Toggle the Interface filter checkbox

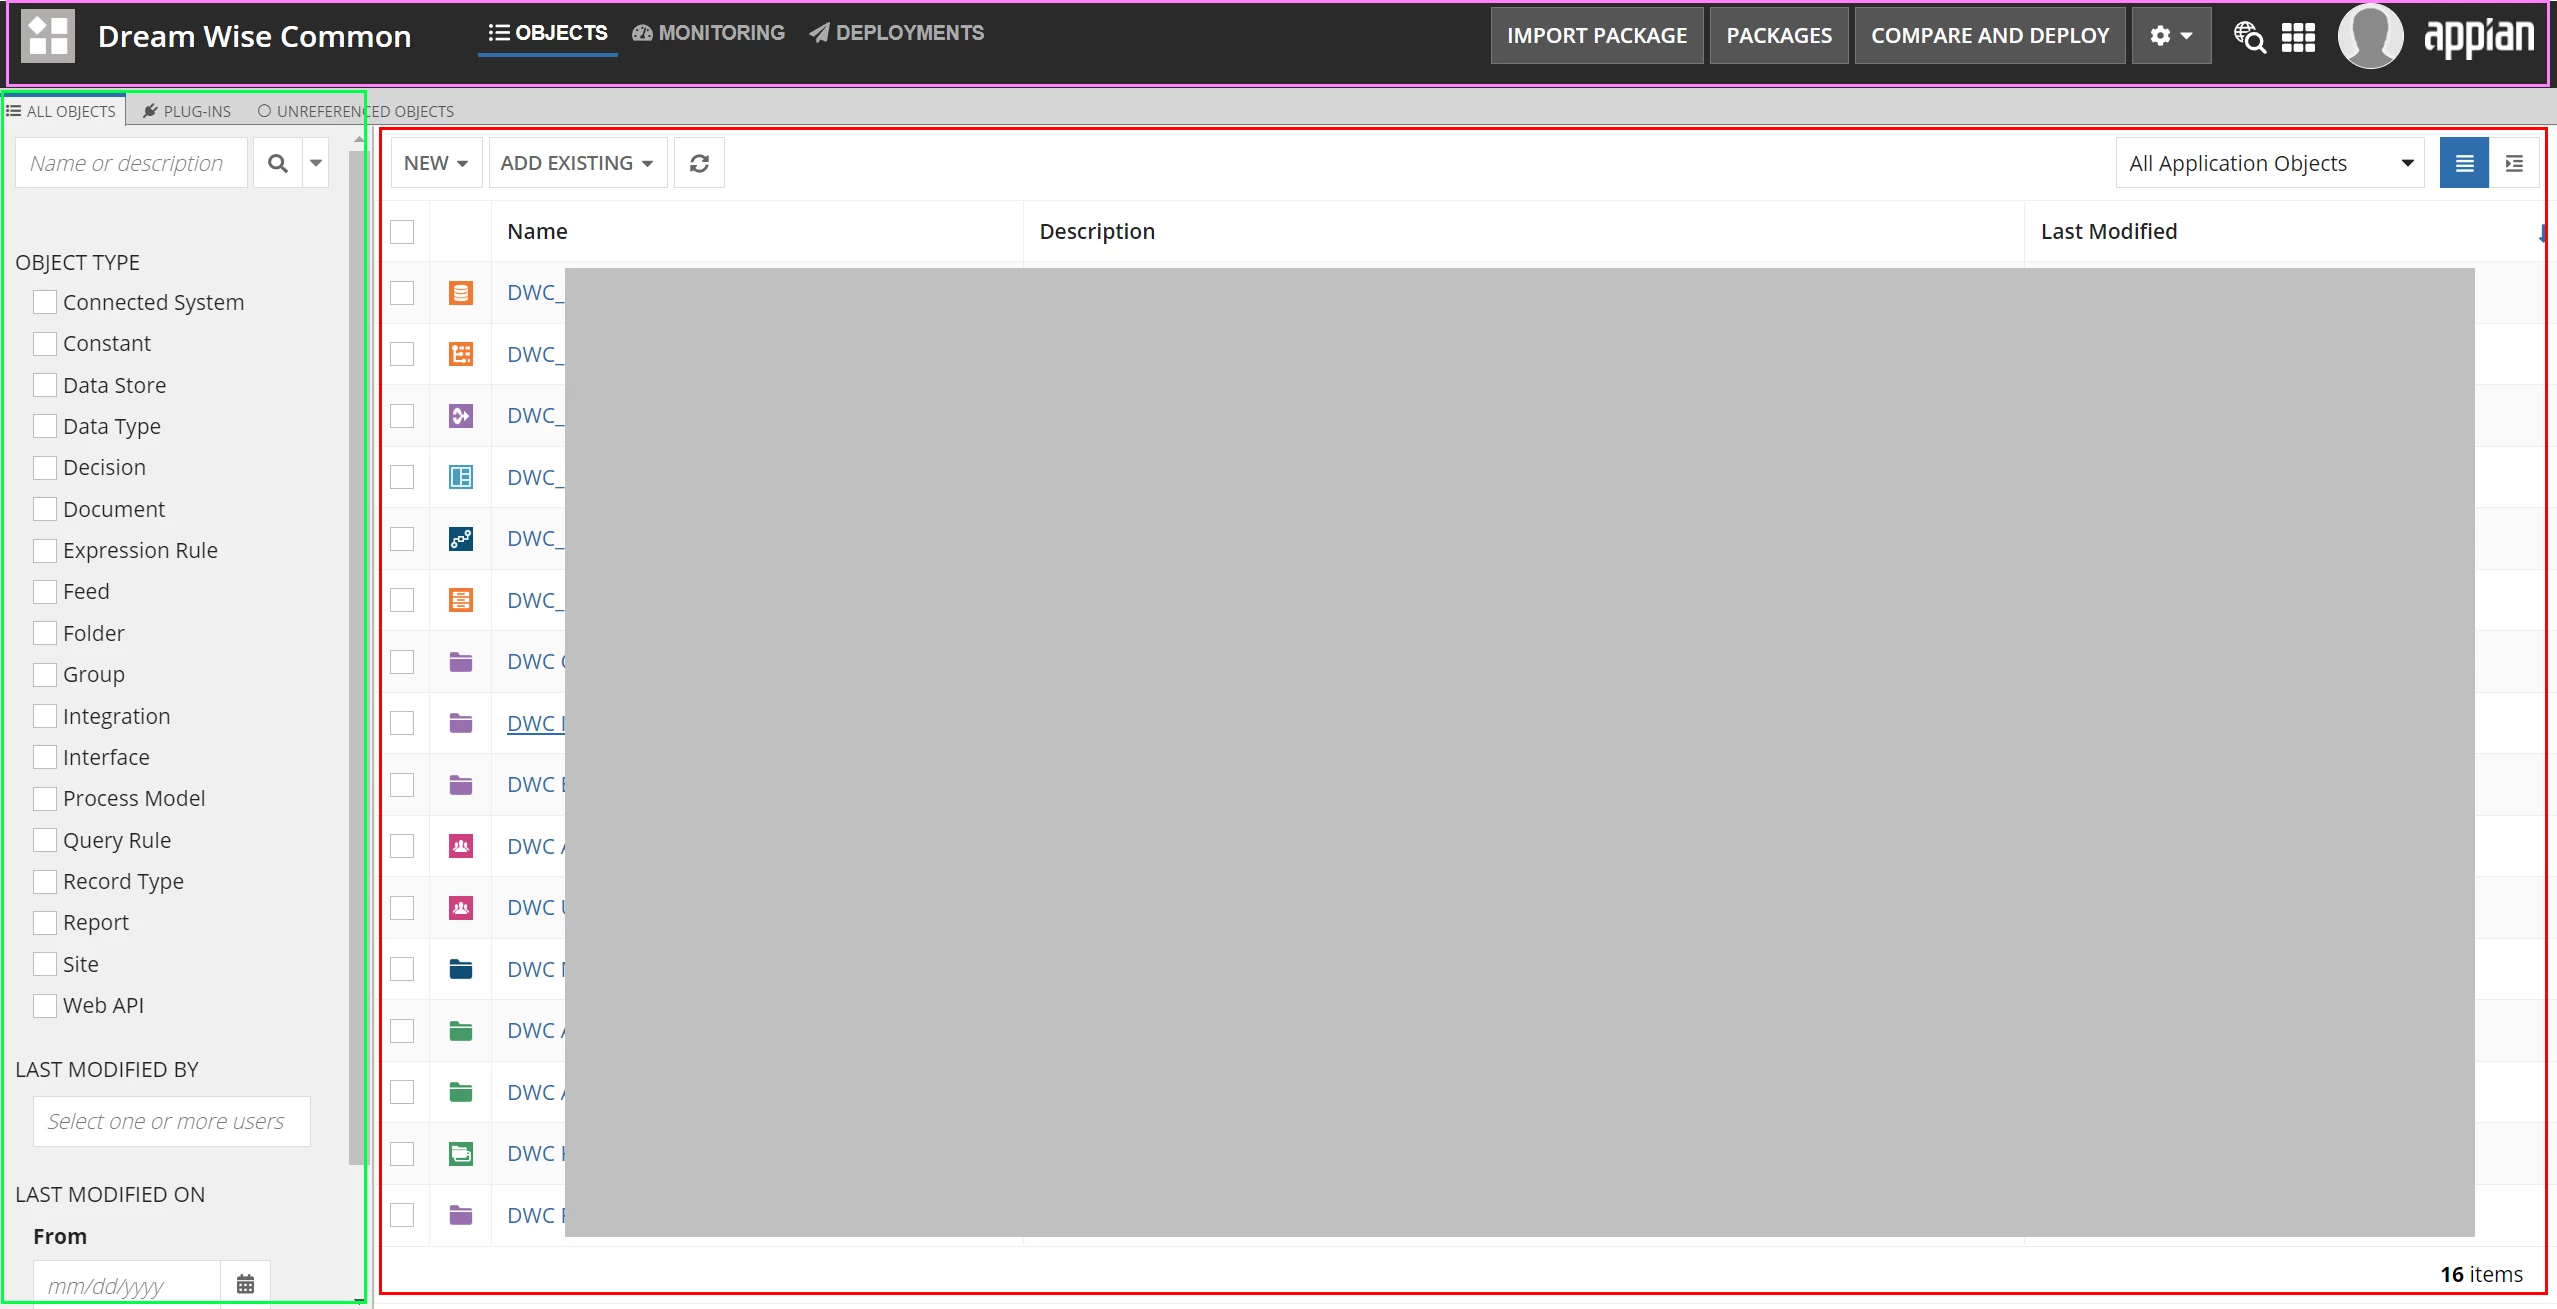(x=45, y=757)
